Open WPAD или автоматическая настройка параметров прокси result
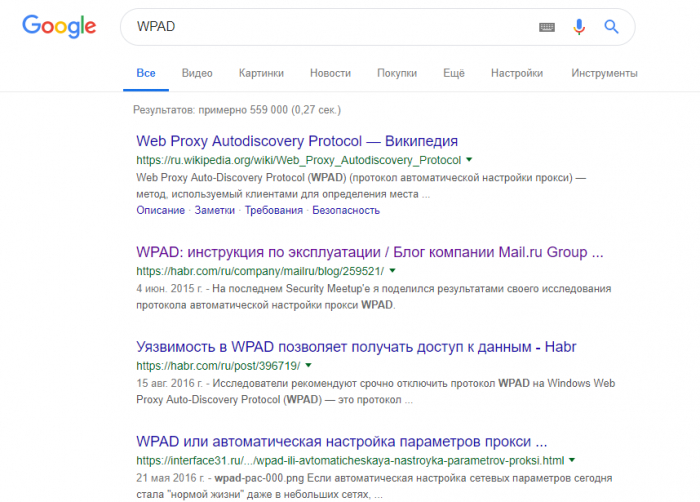Viewport: 700px width, 502px height. click(x=342, y=442)
